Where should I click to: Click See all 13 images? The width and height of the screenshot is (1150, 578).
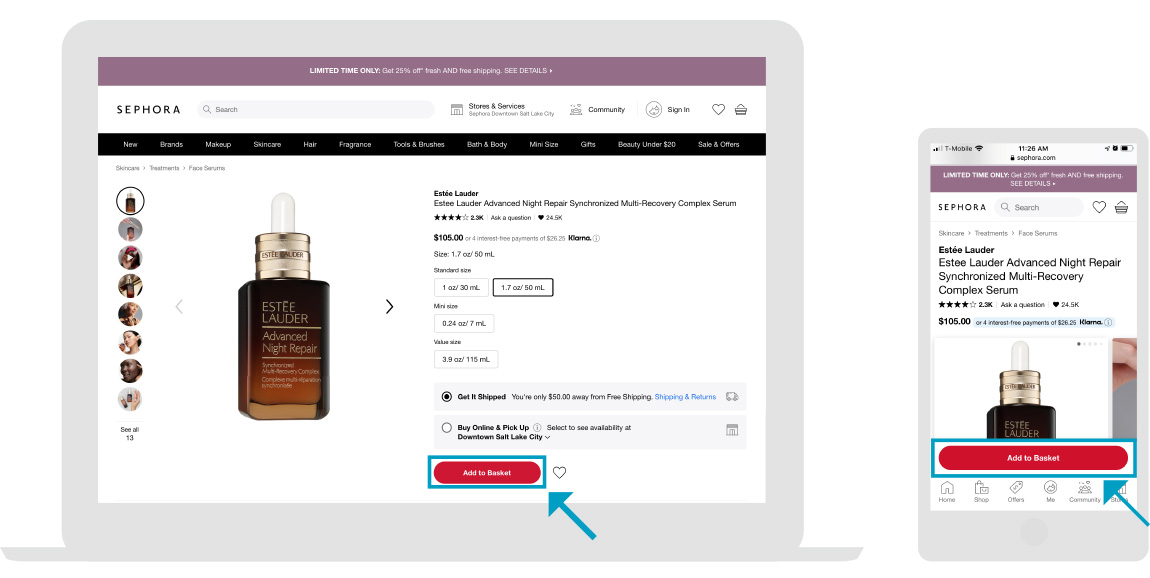click(130, 434)
